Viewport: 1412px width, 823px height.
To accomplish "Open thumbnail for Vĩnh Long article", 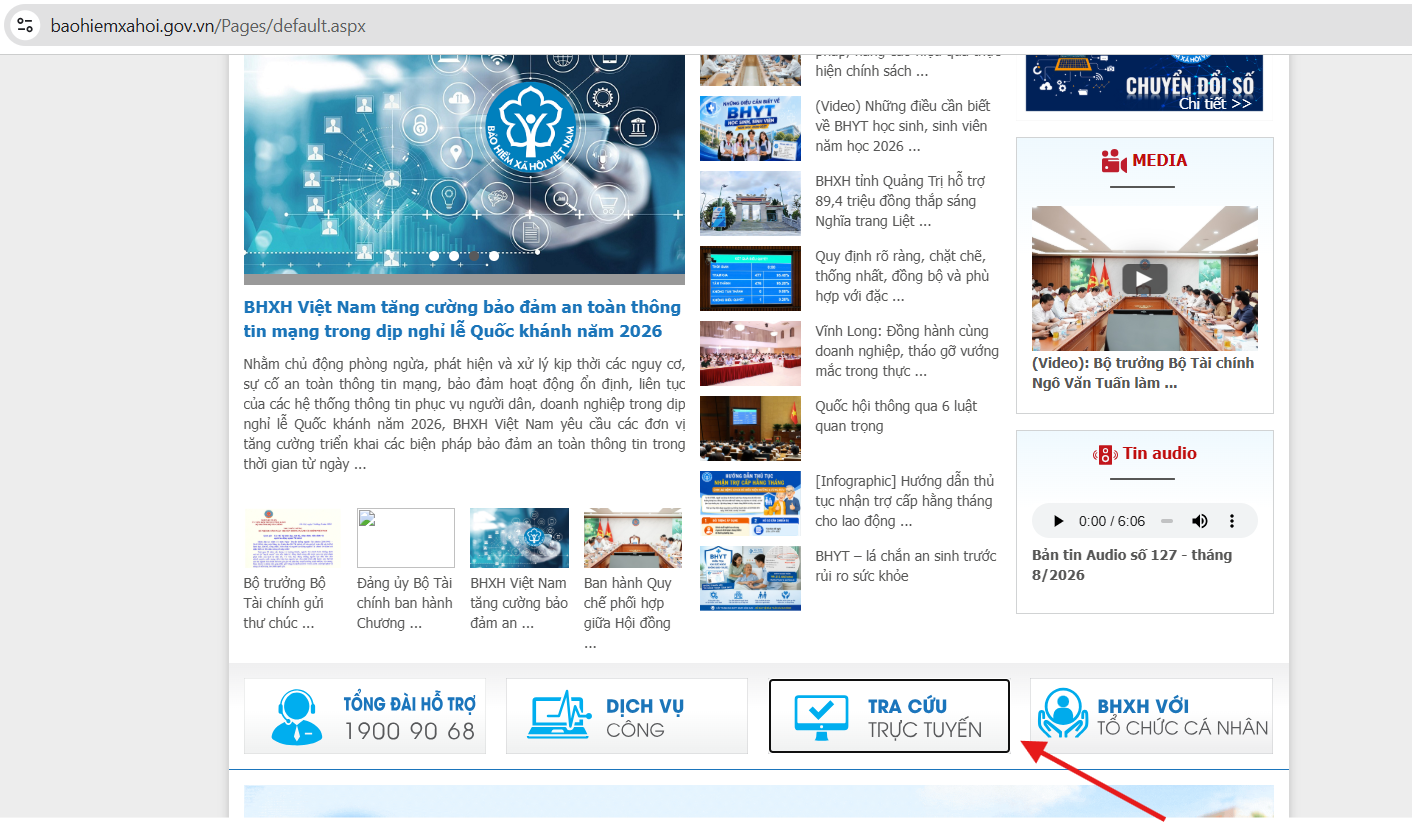I will click(x=750, y=353).
